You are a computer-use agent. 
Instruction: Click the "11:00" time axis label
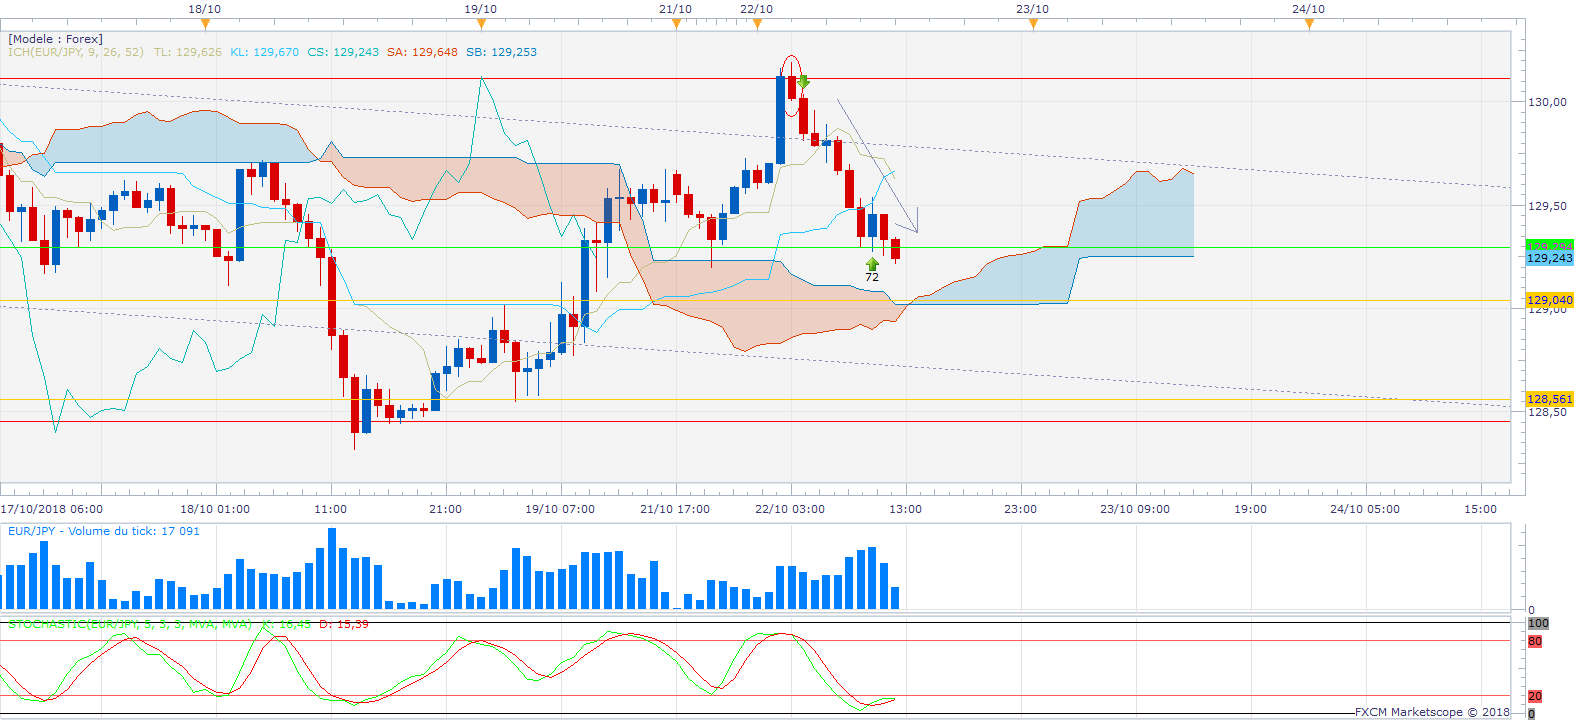pyautogui.click(x=331, y=509)
